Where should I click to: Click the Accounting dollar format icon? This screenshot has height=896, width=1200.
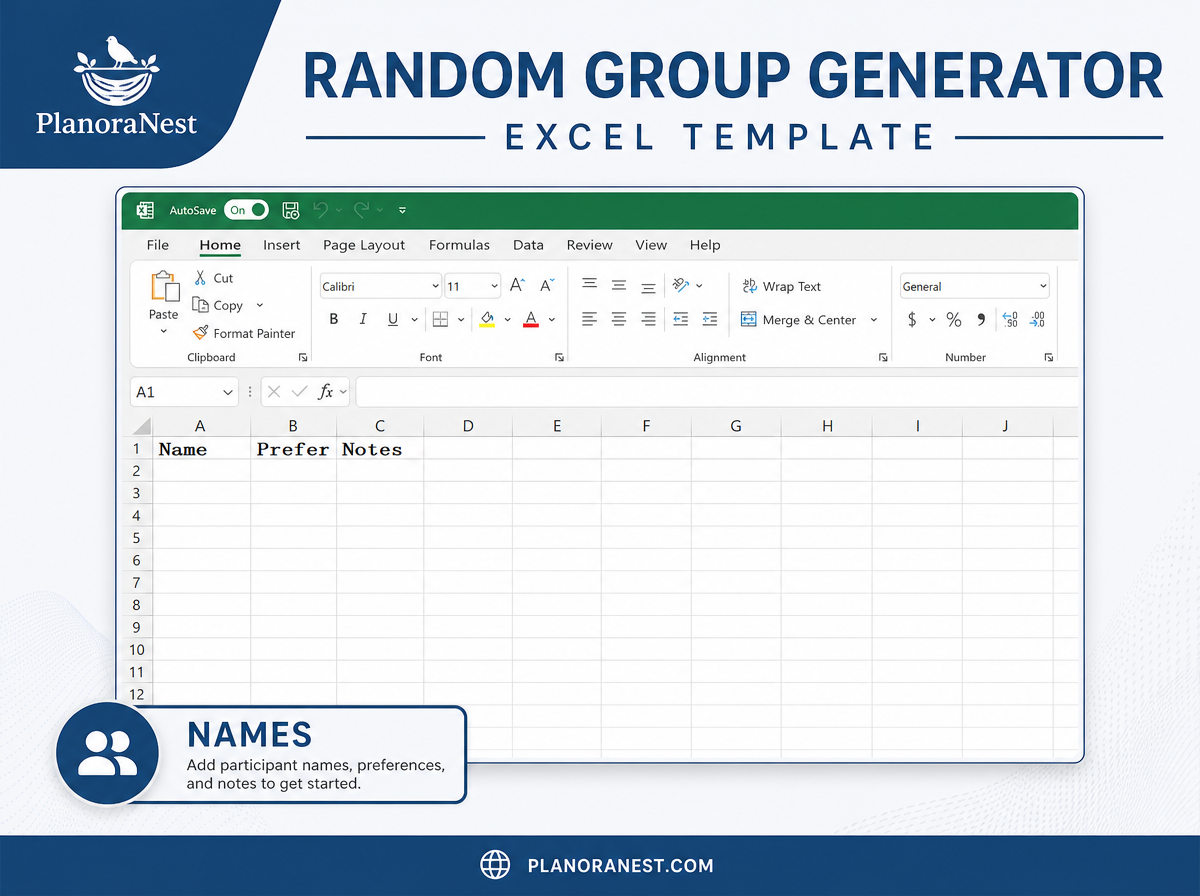tap(912, 320)
